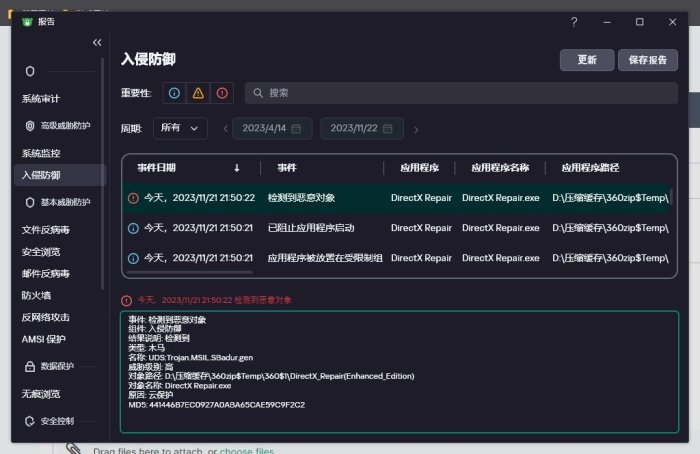This screenshot has width=700, height=454.
Task: Click the 更新 button
Action: click(587, 60)
